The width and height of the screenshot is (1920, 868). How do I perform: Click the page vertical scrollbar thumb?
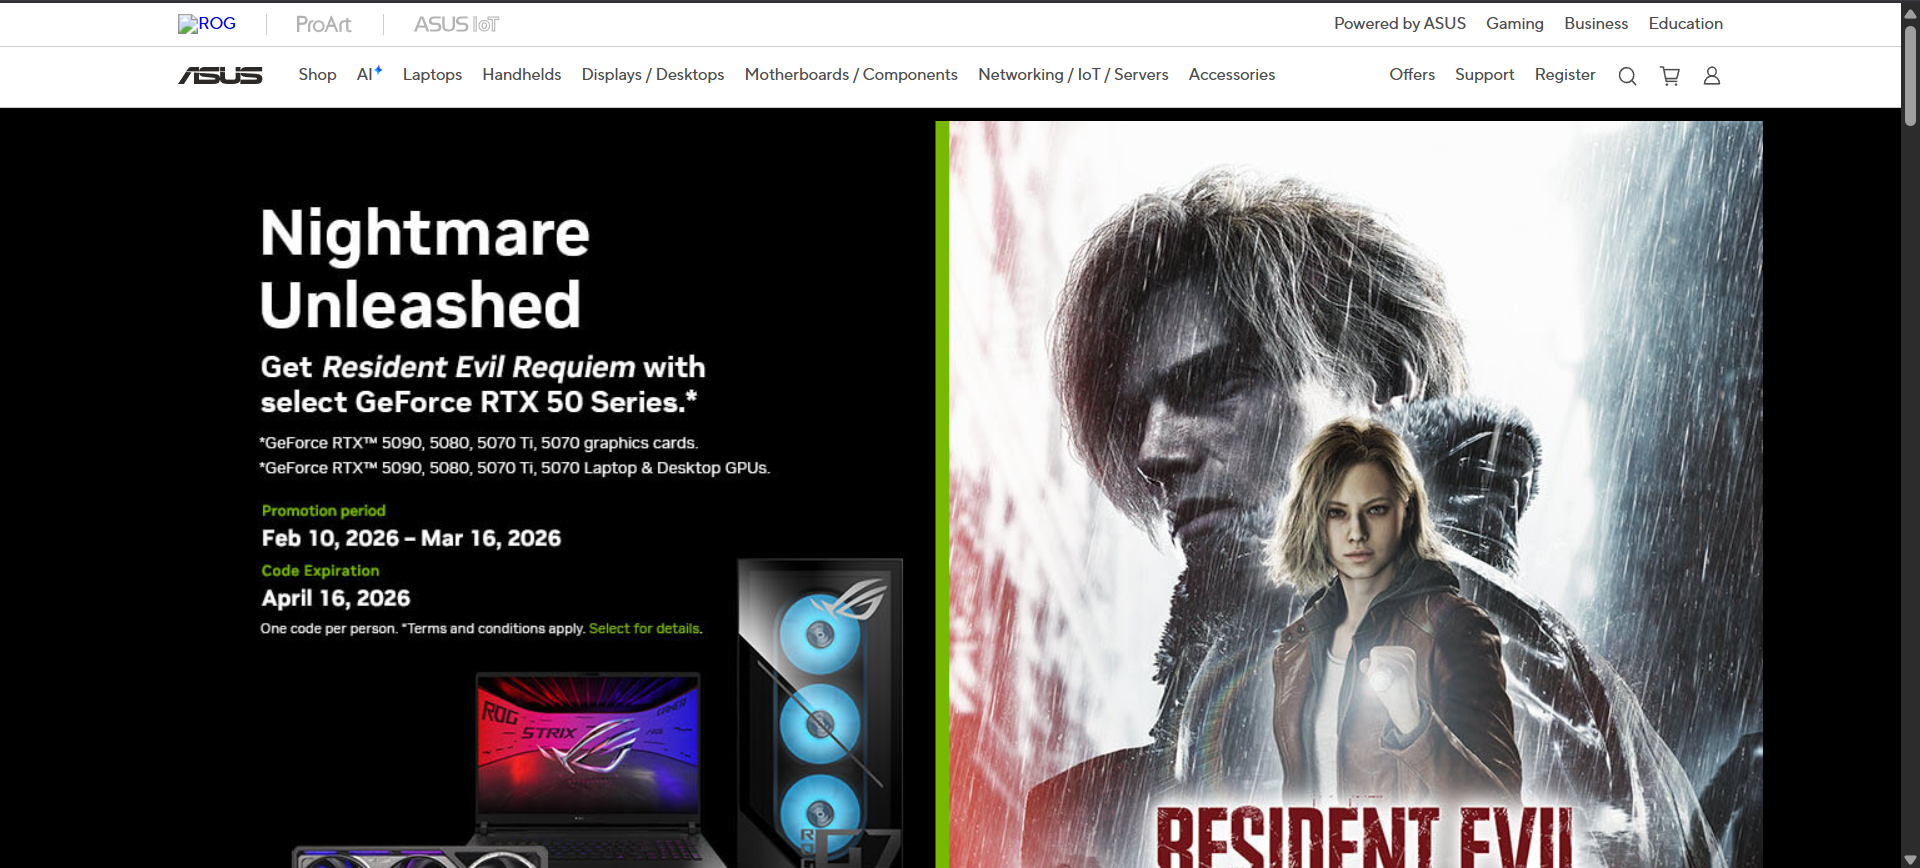[1910, 76]
